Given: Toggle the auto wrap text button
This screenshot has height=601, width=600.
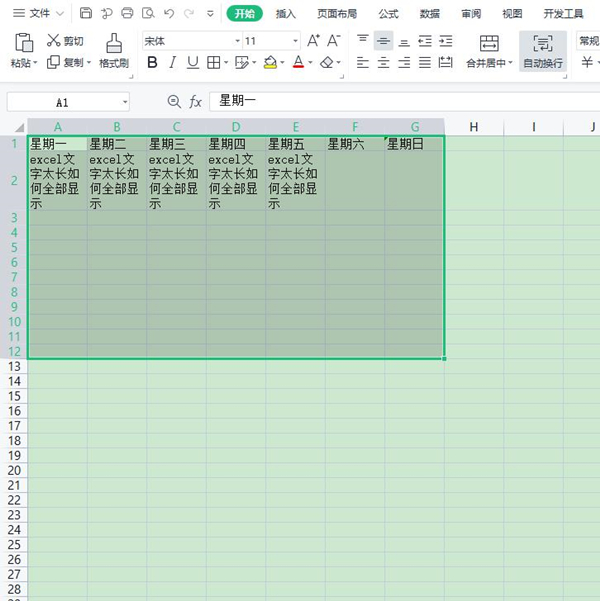Looking at the screenshot, I should tap(543, 49).
